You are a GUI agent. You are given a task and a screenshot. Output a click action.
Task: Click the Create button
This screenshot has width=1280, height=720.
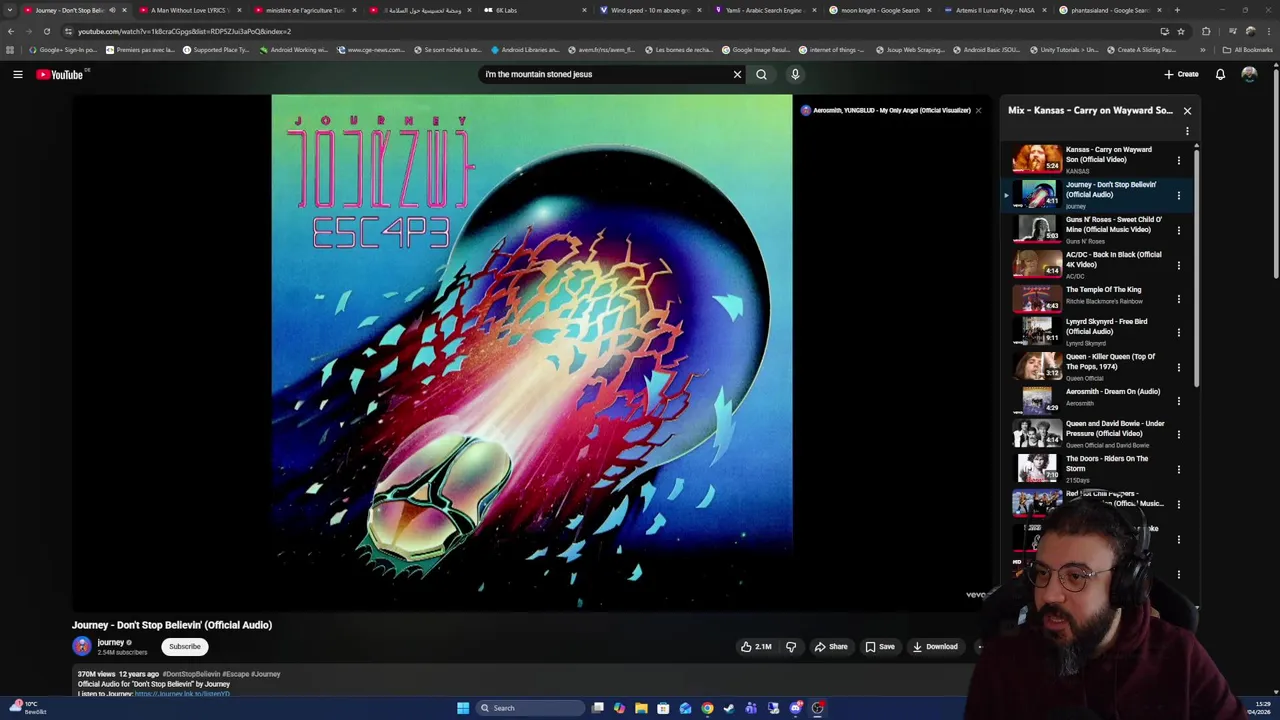pyautogui.click(x=1181, y=74)
